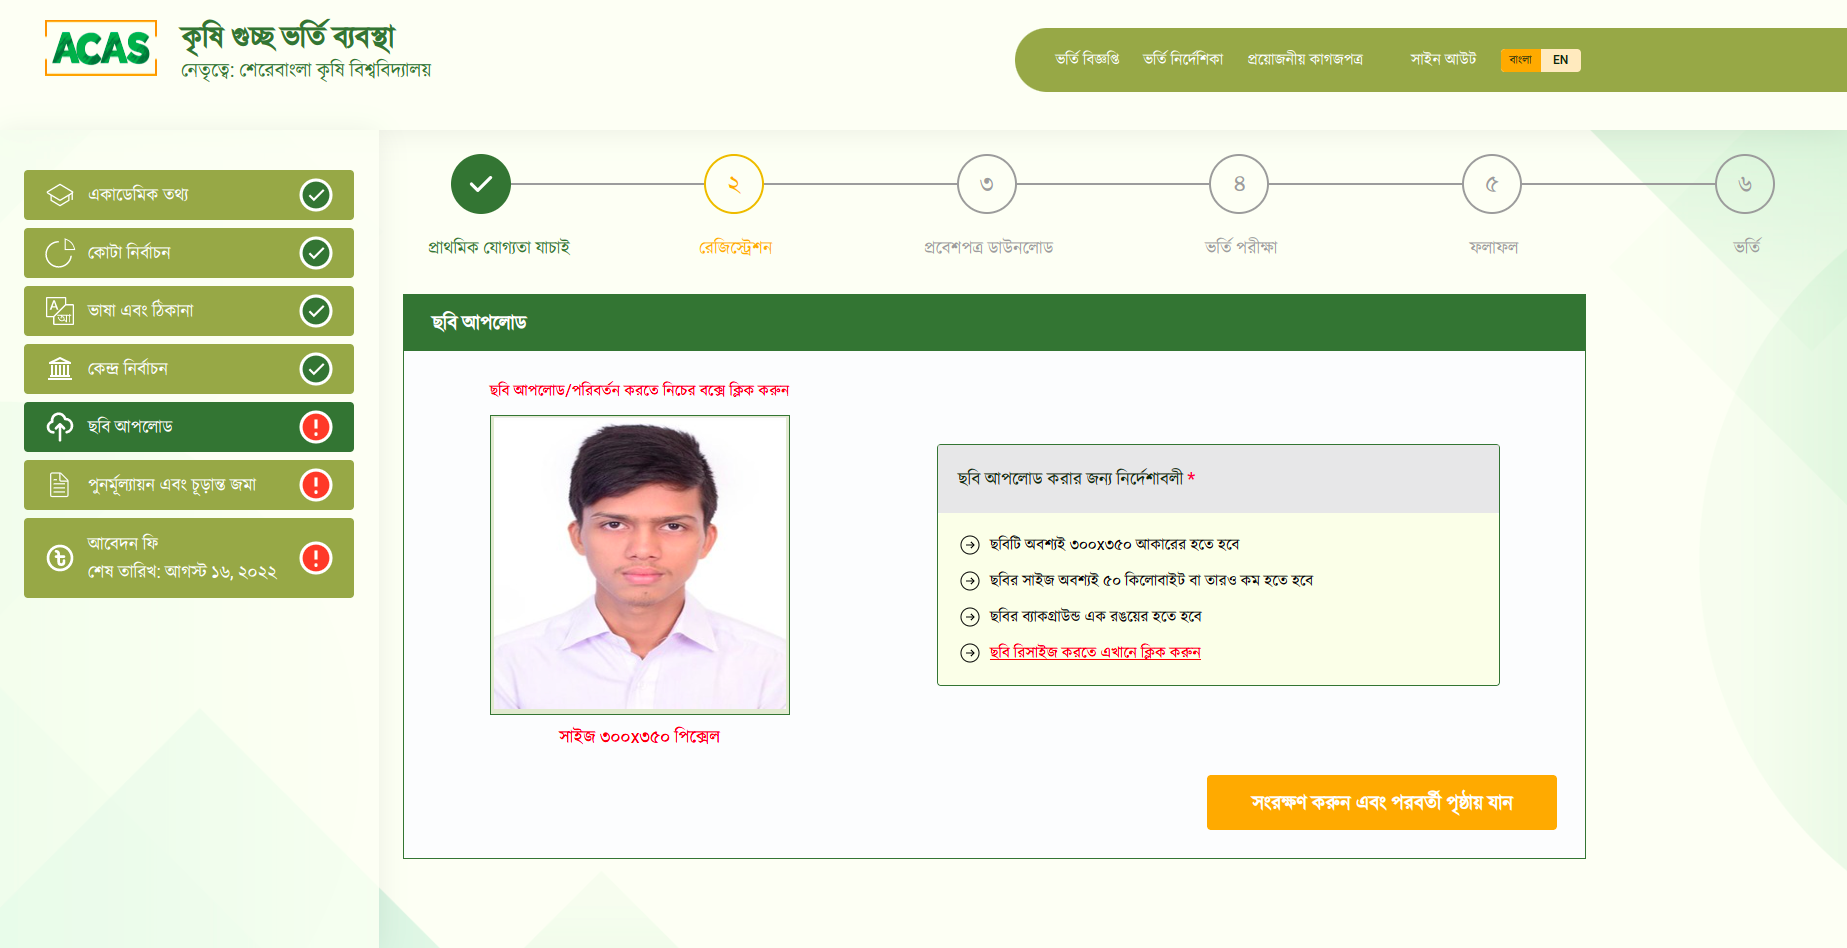Click document icon beside পুনর্মূল্যায়ন এবং চূড়ান্ত জমা
Image resolution: width=1847 pixels, height=948 pixels.
pos(60,485)
